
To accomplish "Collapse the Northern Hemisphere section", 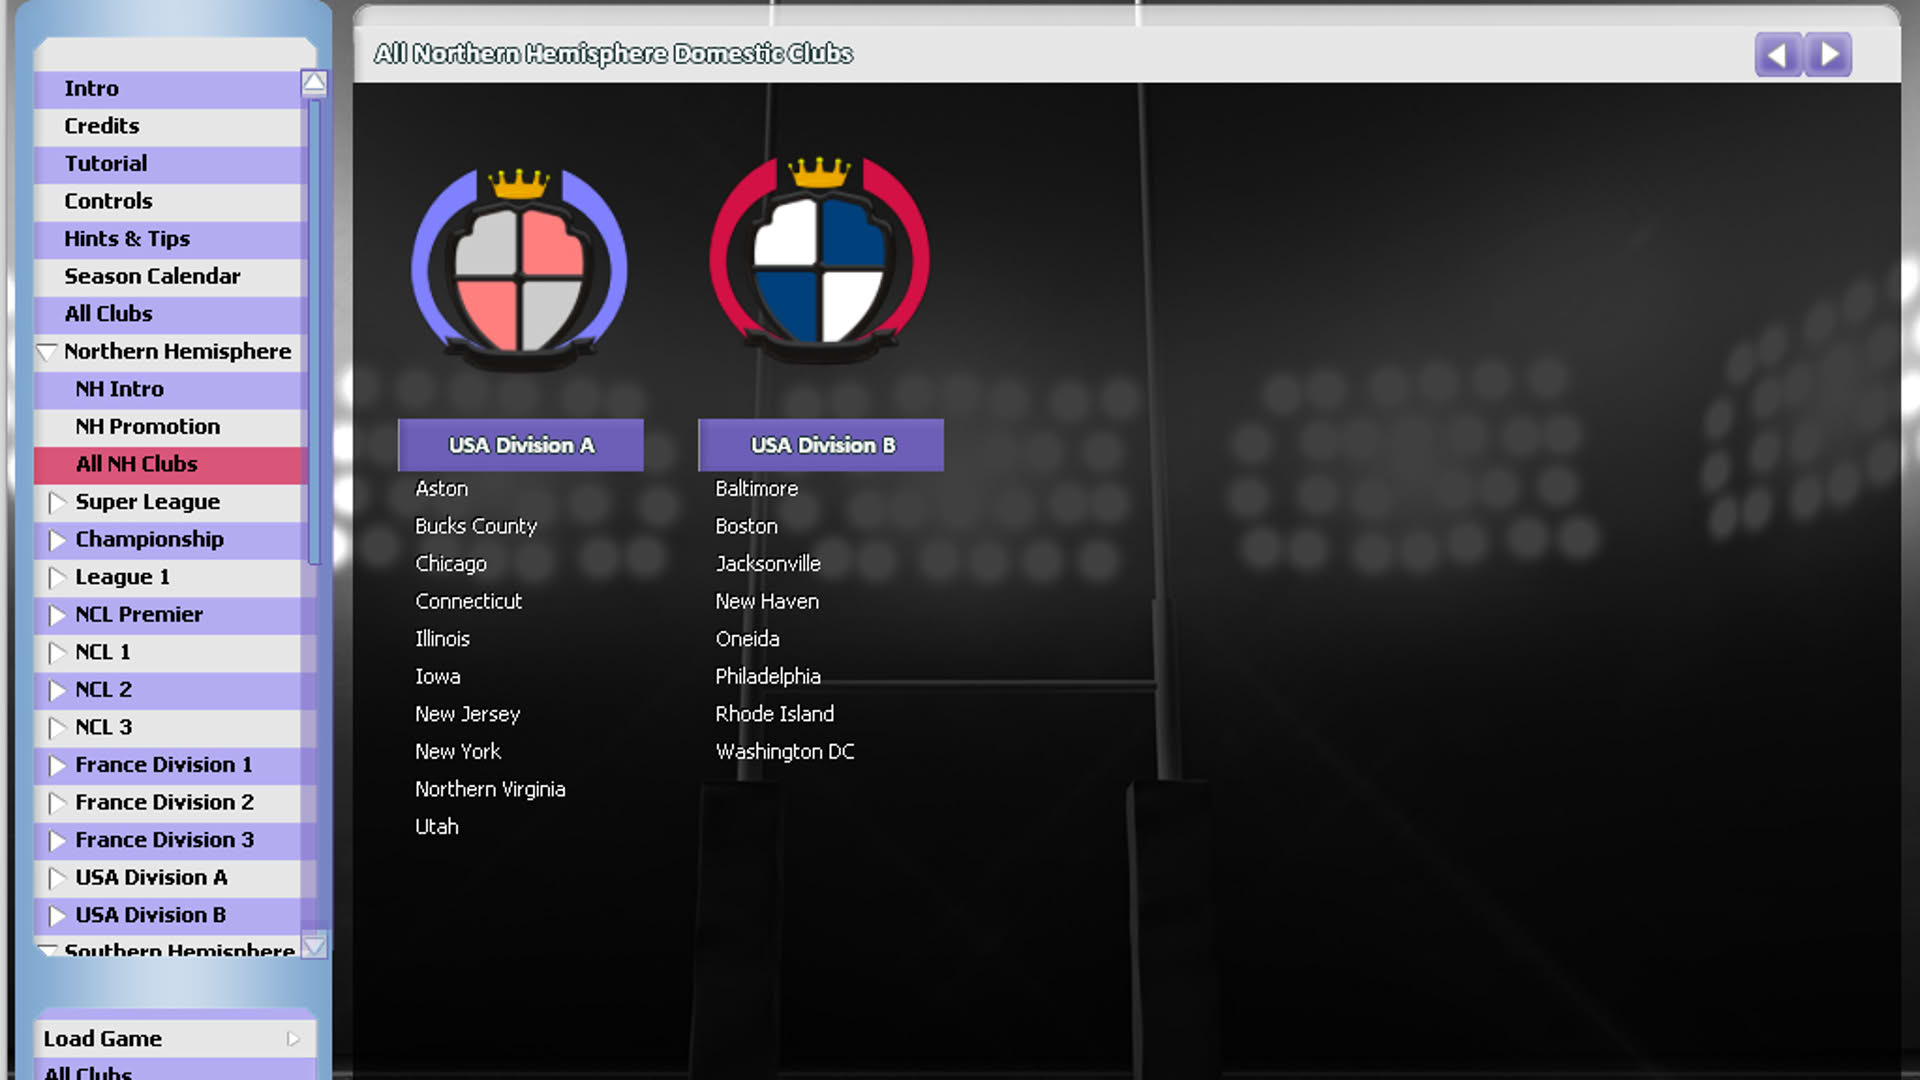I will click(x=46, y=352).
